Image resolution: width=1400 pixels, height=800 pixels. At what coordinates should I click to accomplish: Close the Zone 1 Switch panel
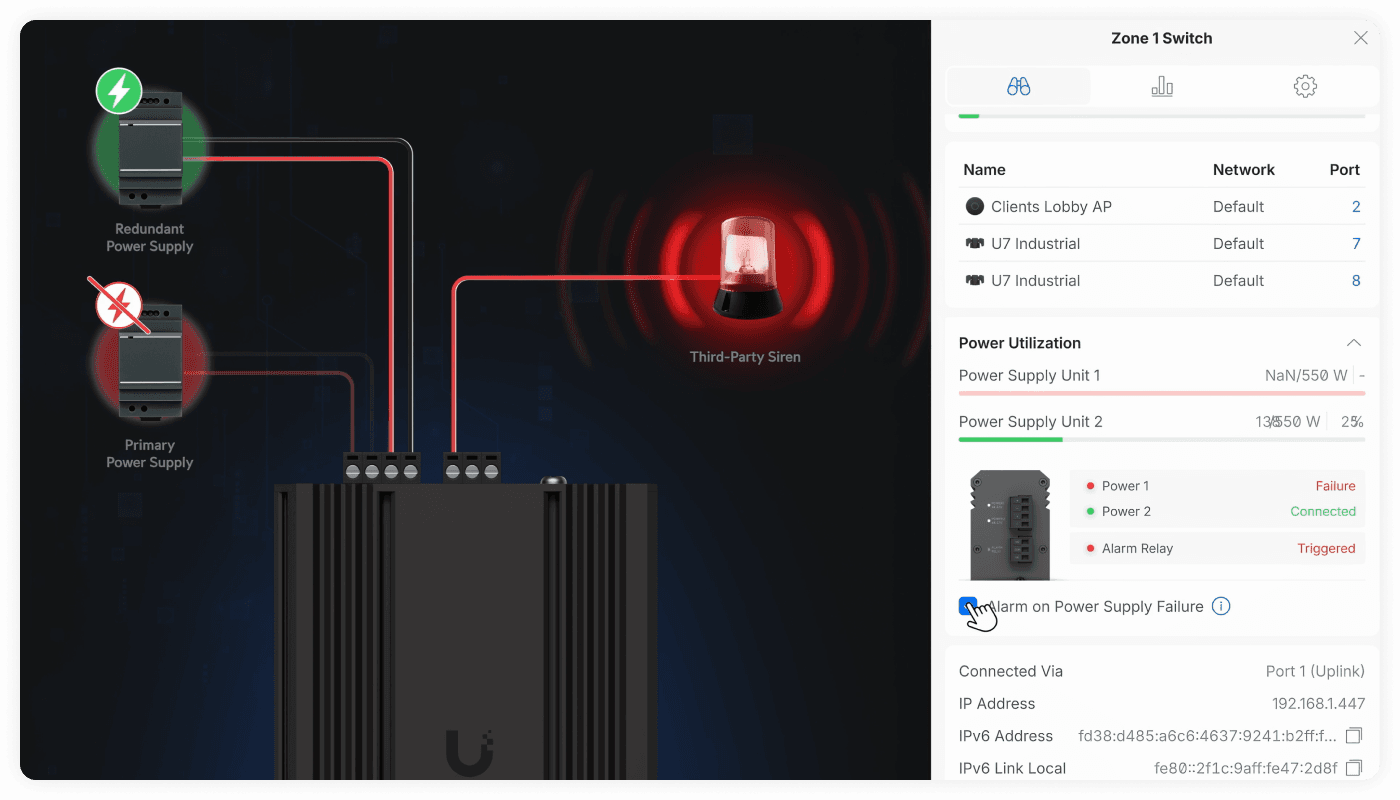(1361, 38)
